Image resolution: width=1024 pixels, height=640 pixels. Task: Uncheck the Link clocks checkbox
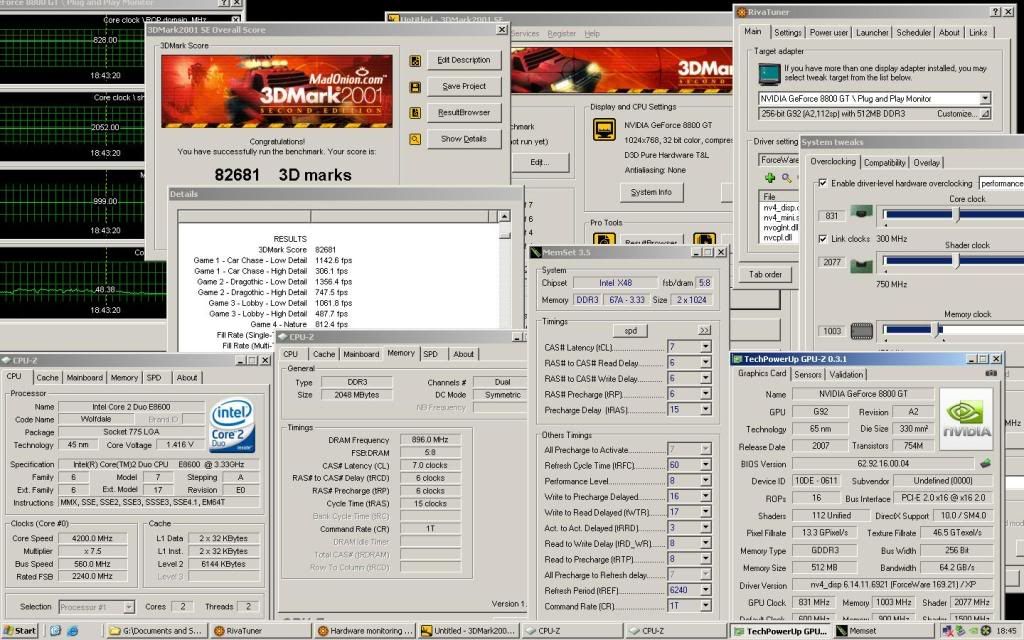pyautogui.click(x=822, y=239)
